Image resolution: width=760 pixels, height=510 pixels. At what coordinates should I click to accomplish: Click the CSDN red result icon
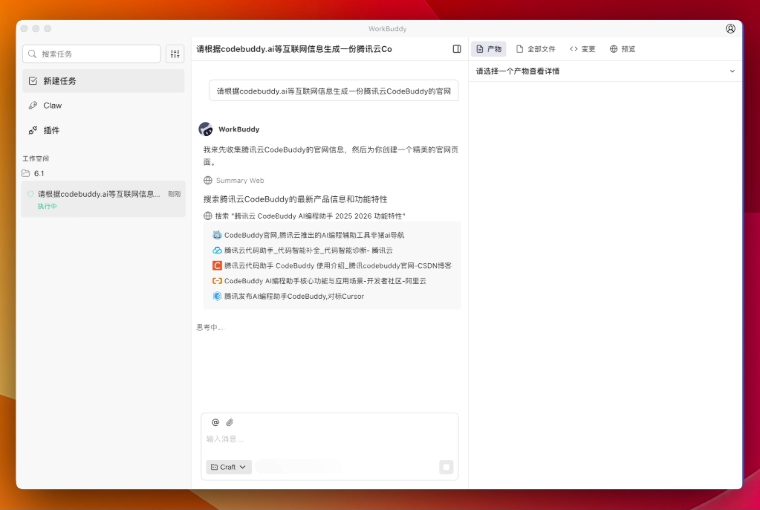pos(217,266)
